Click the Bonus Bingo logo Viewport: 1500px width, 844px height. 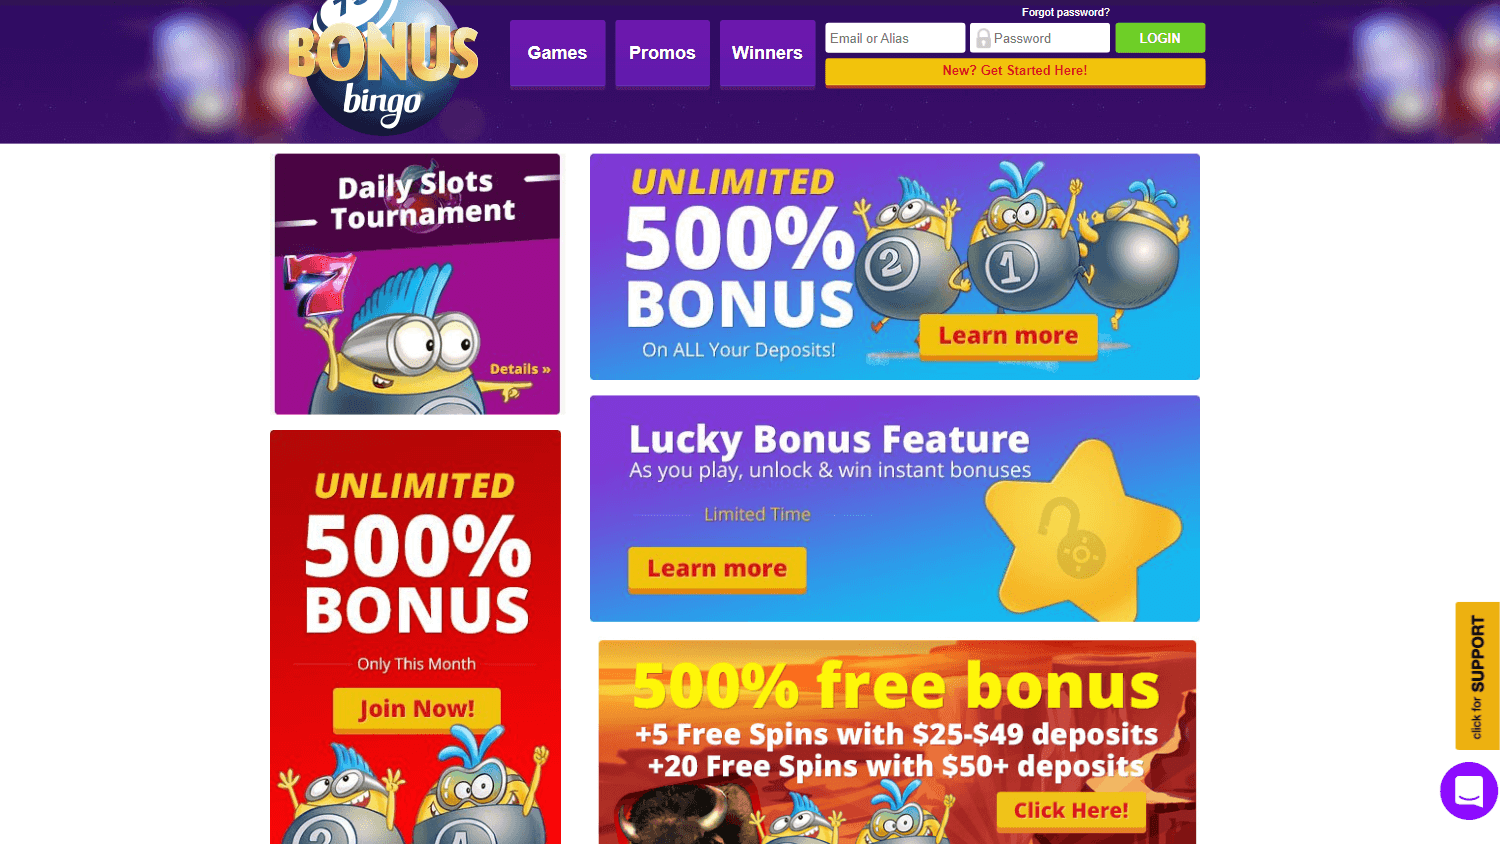coord(383,67)
